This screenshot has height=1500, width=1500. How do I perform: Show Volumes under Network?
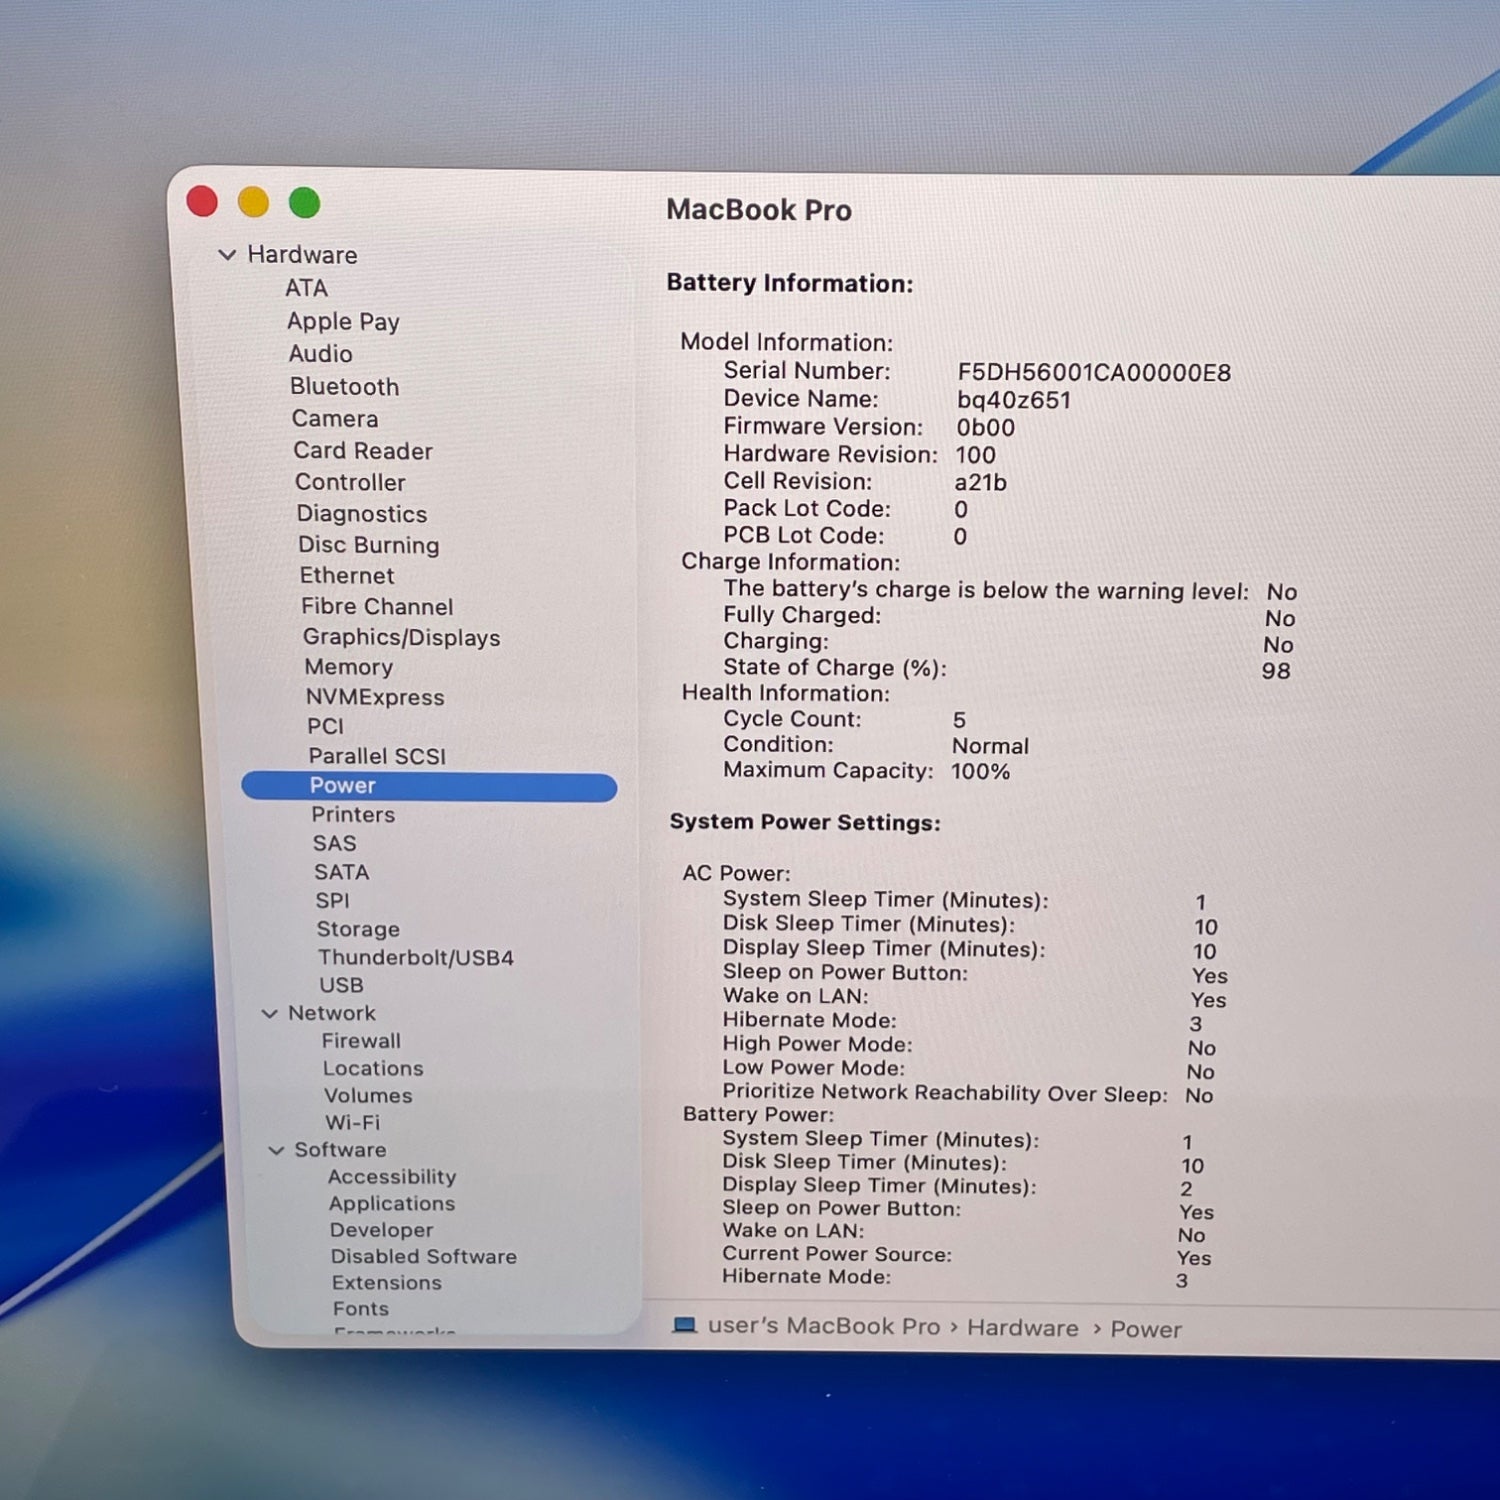[368, 1096]
